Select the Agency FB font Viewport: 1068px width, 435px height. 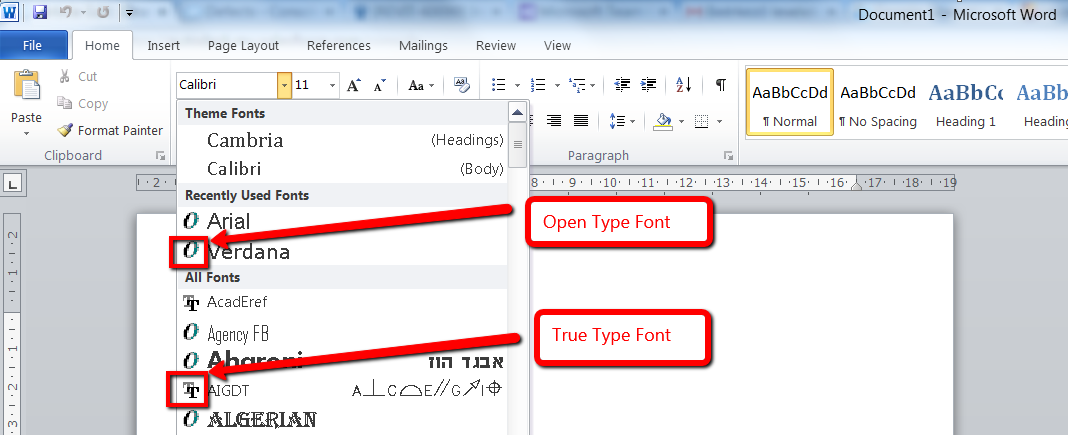pos(343,333)
